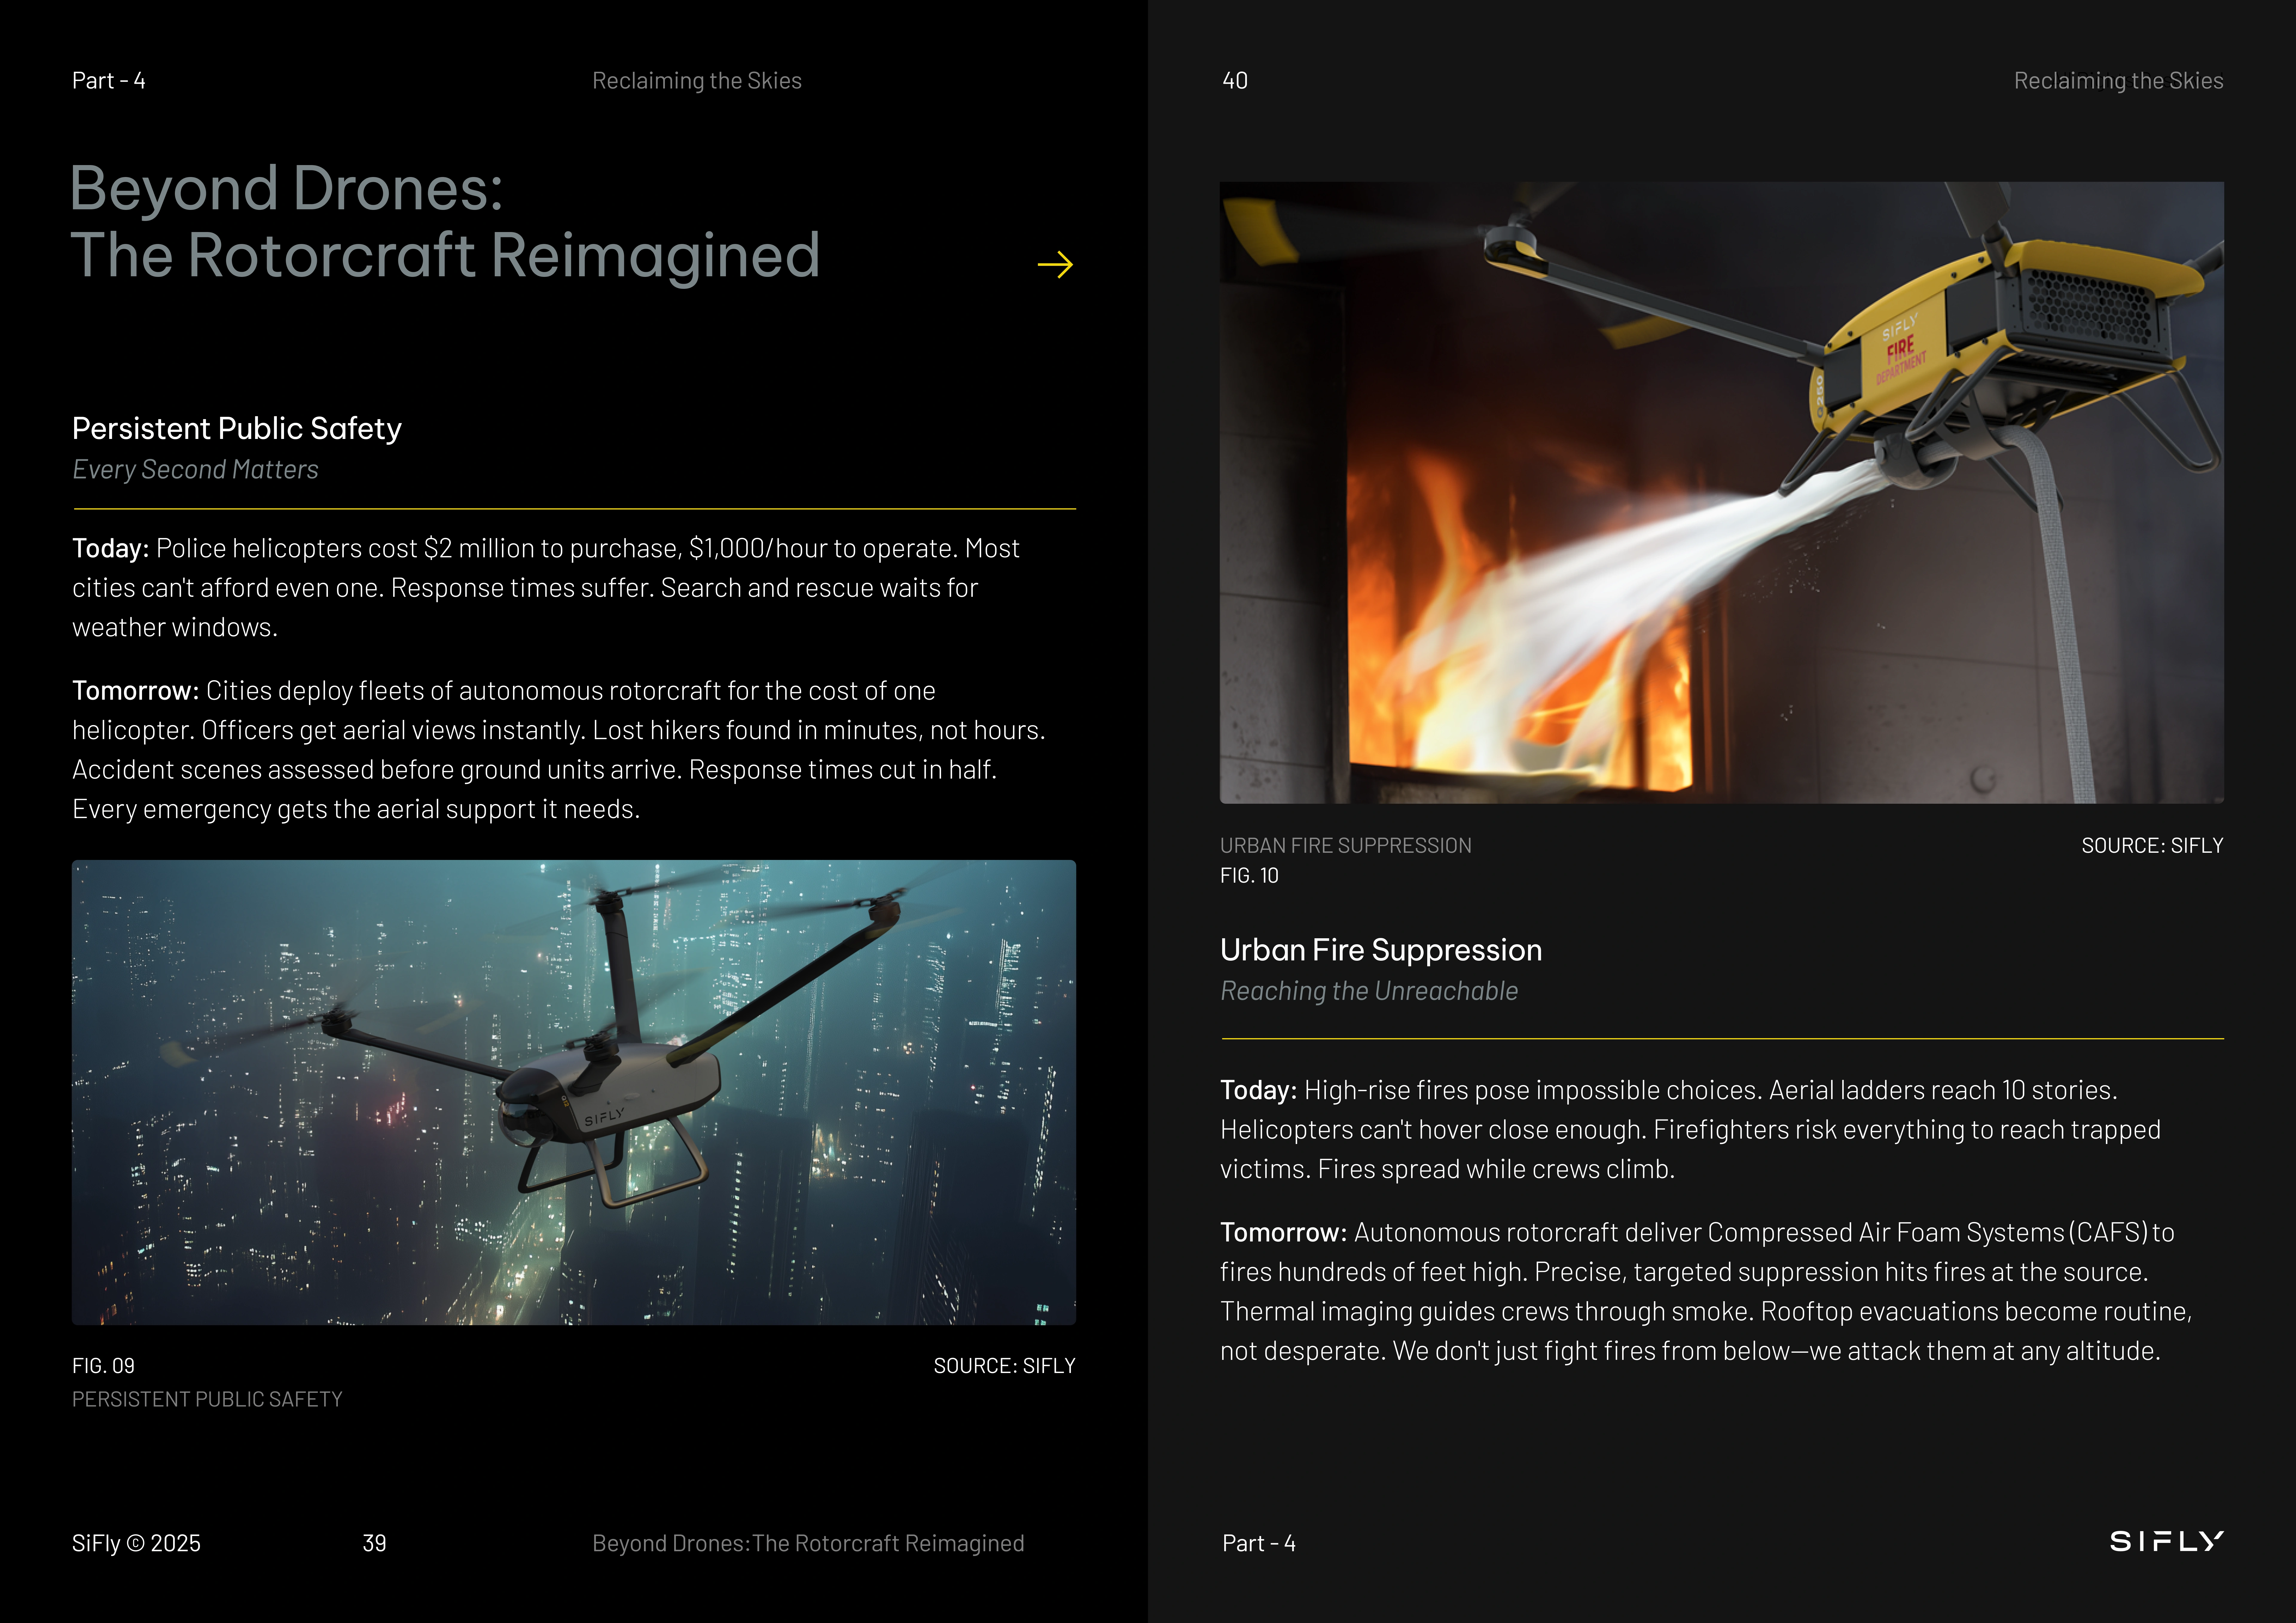Select the FIG. 09 drone thumbnail image

(574, 1090)
